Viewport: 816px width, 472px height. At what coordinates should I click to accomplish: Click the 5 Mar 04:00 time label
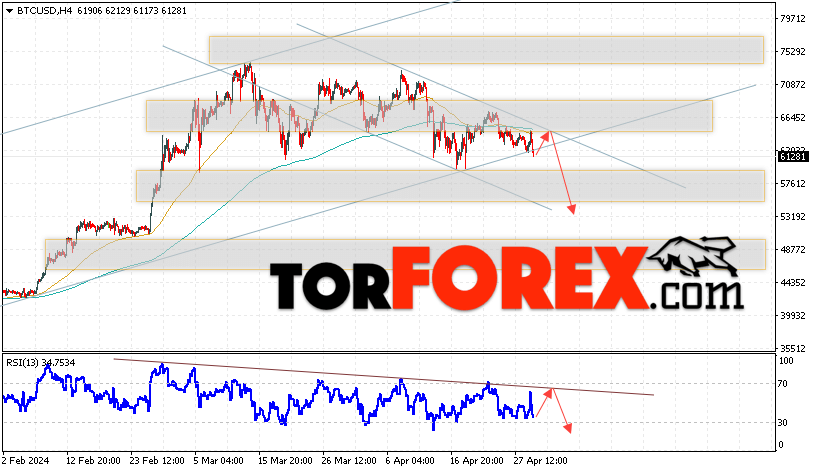coord(219,461)
